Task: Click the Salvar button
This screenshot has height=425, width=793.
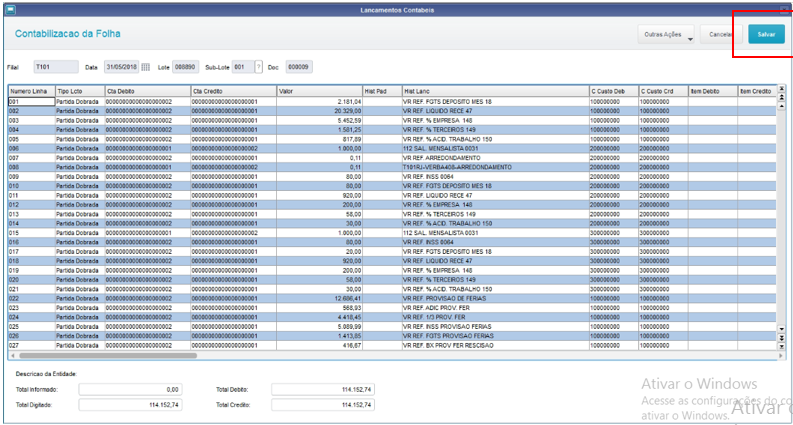Action: 766,34
